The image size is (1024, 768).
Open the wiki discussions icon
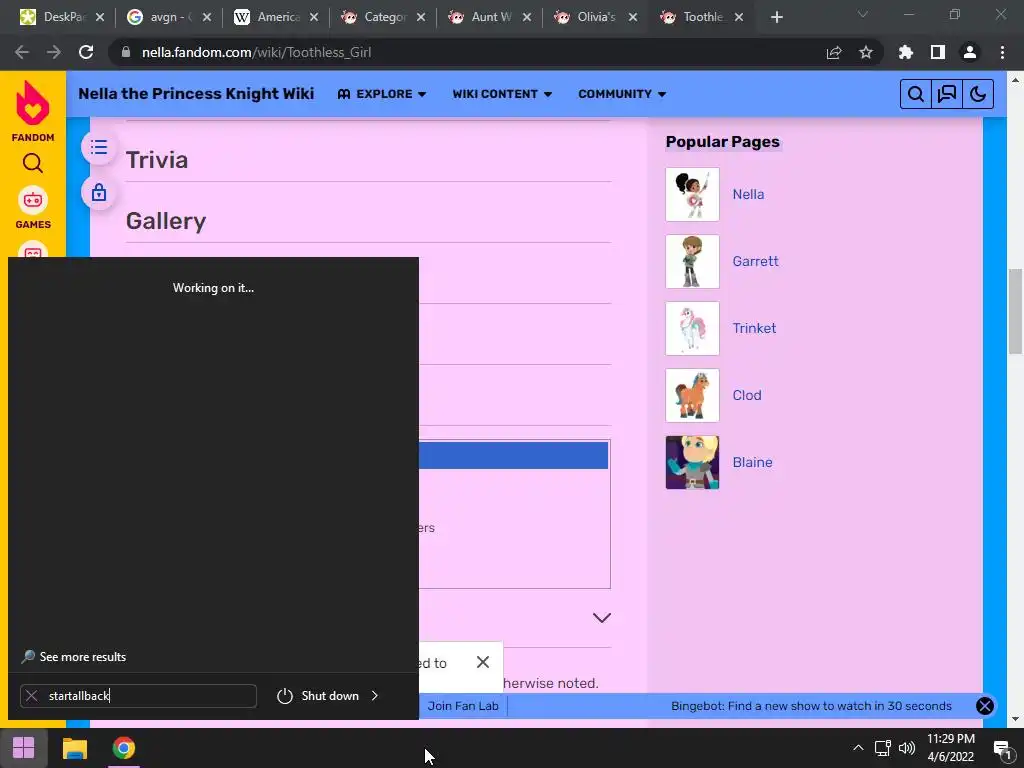click(x=947, y=94)
